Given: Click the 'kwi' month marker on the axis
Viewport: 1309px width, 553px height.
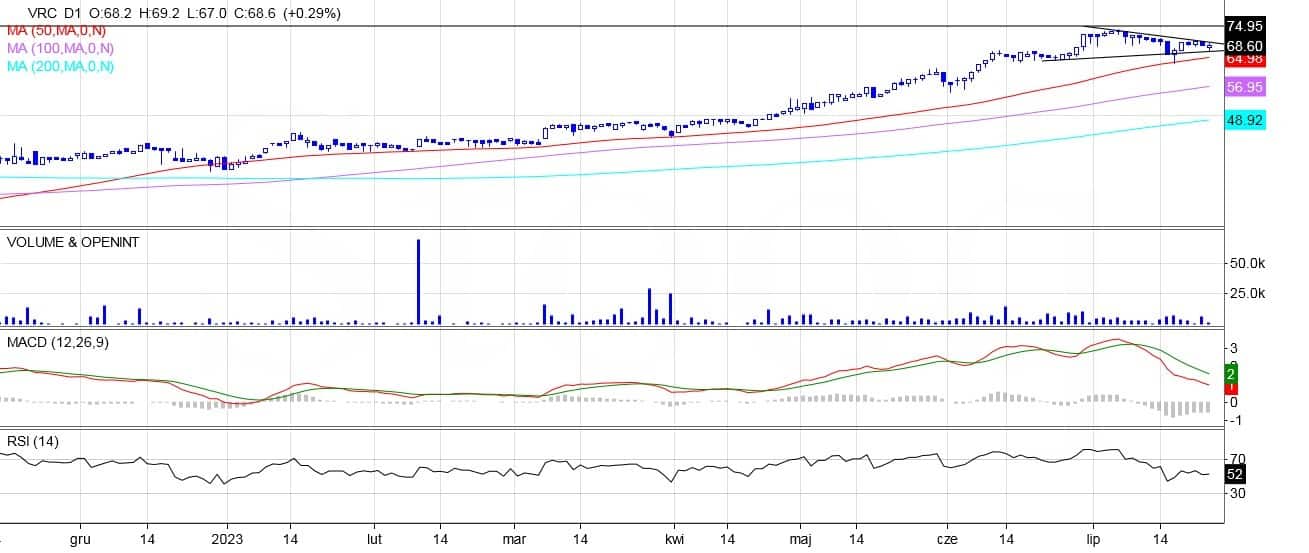Looking at the screenshot, I should tap(675, 538).
